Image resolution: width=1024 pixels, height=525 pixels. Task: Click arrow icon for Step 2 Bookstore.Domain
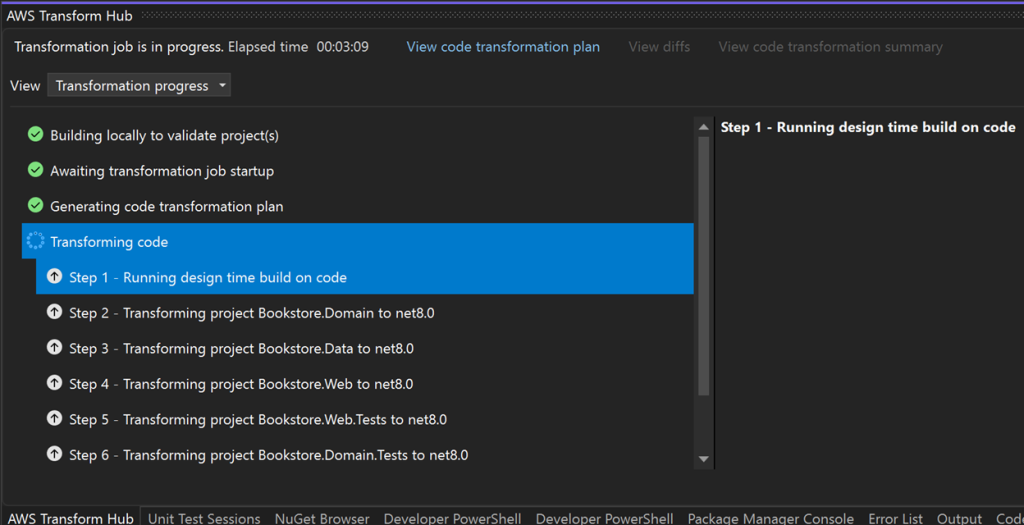(54, 312)
